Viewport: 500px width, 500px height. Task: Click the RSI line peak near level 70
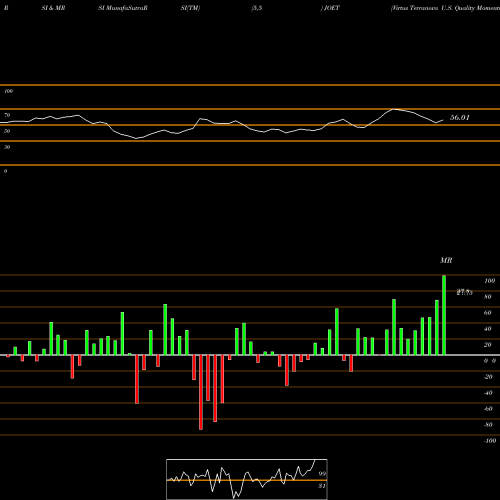pos(394,109)
